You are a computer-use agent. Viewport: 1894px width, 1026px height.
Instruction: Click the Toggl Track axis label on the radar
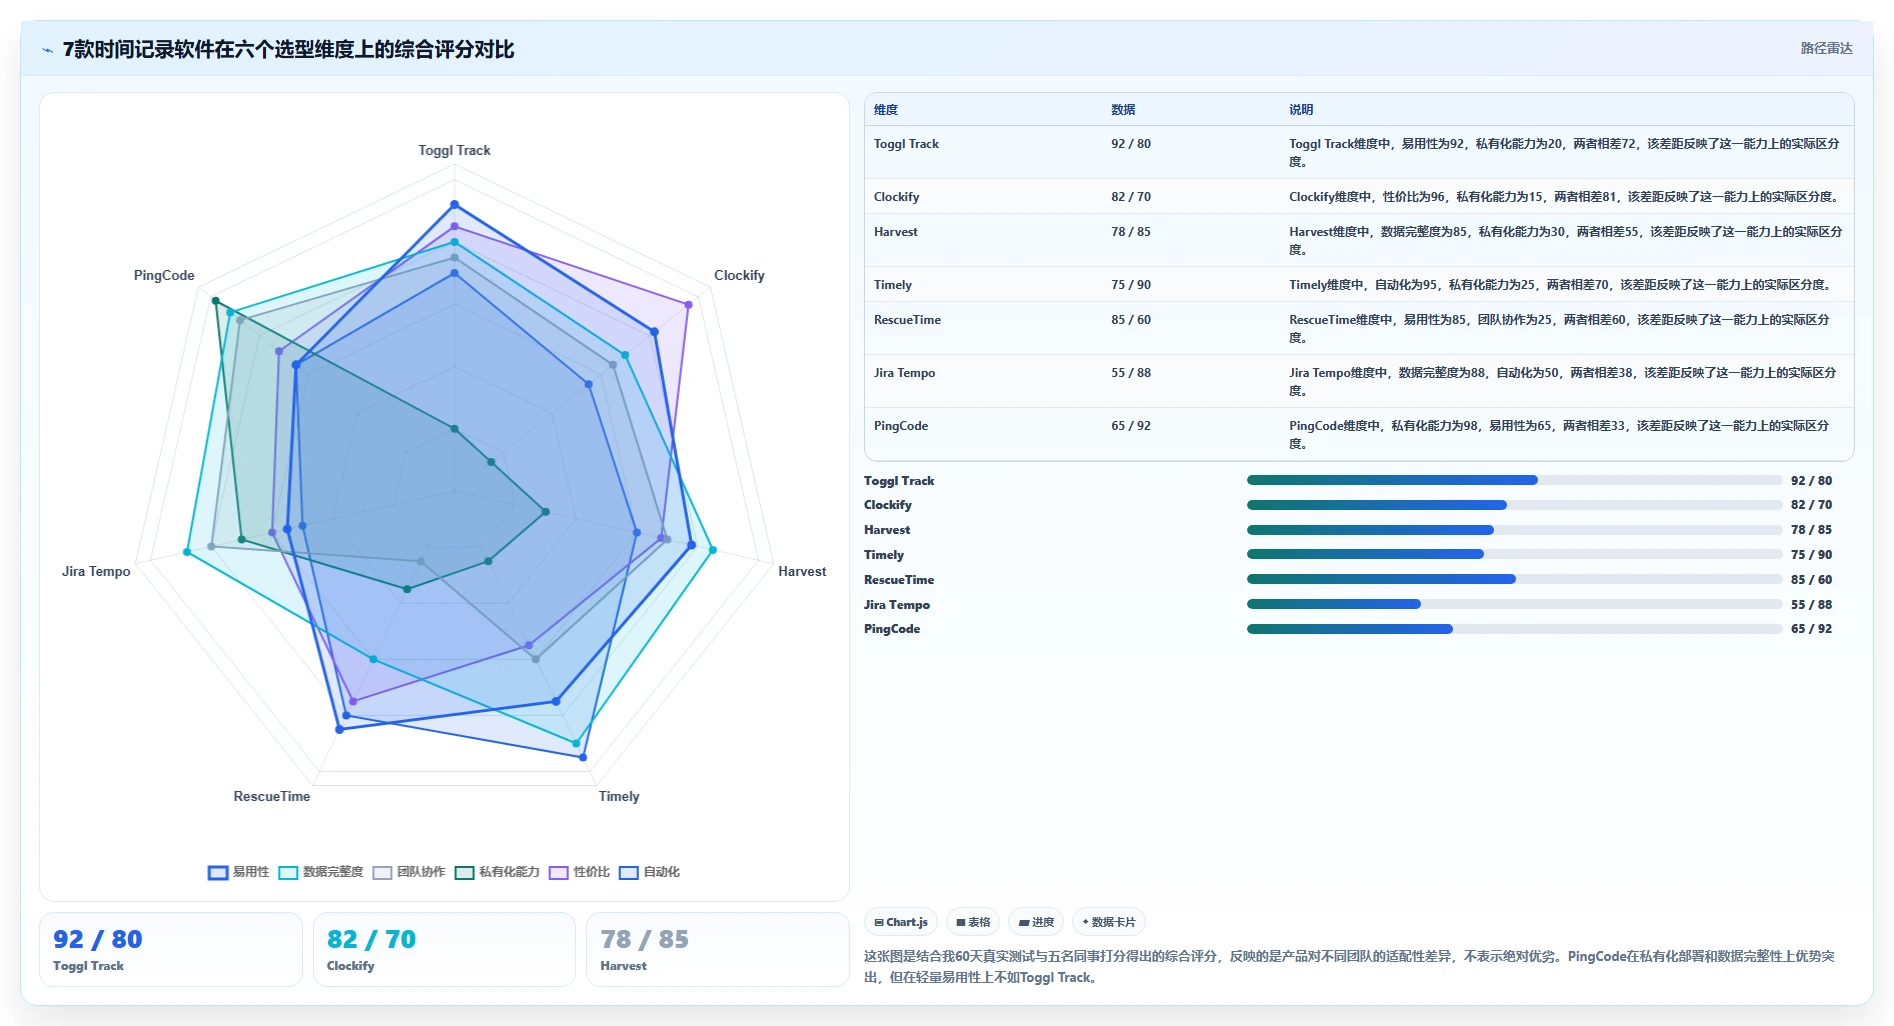click(454, 151)
